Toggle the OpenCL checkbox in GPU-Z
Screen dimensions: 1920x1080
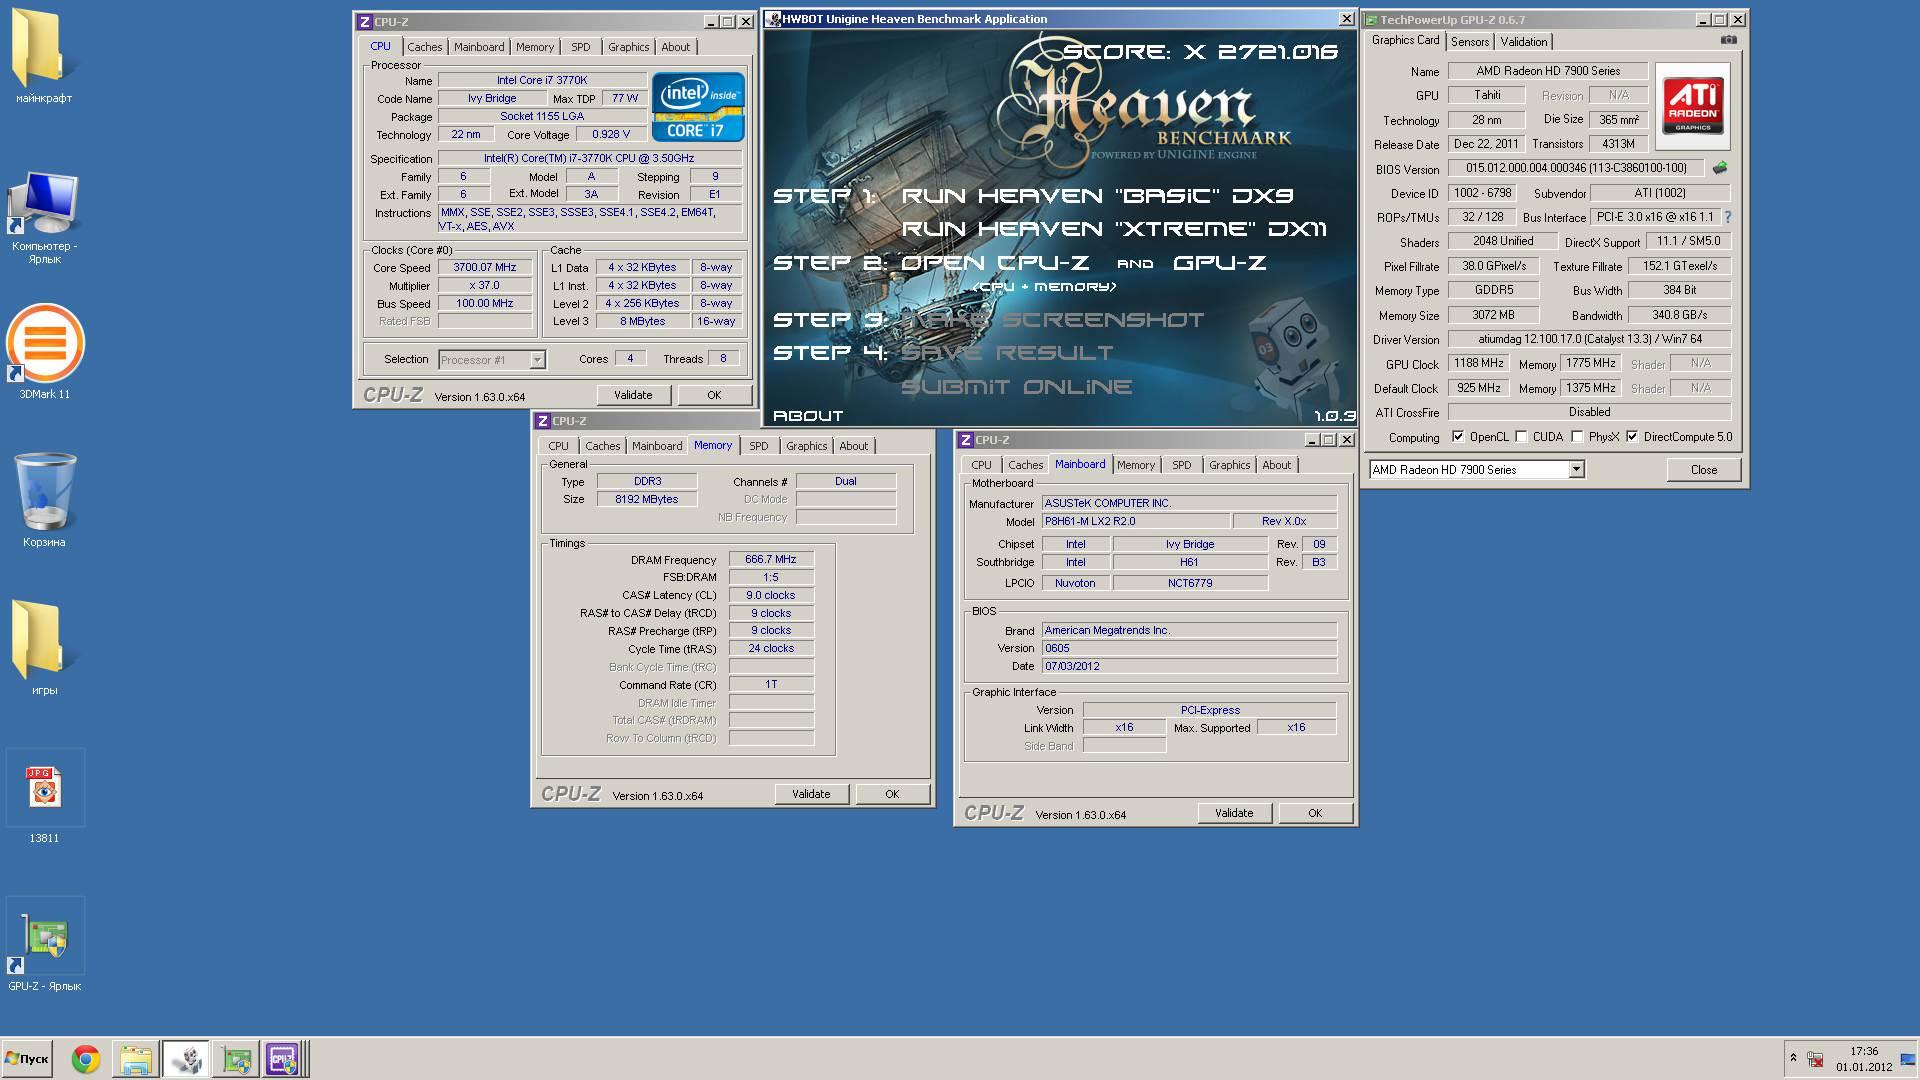(x=1458, y=437)
